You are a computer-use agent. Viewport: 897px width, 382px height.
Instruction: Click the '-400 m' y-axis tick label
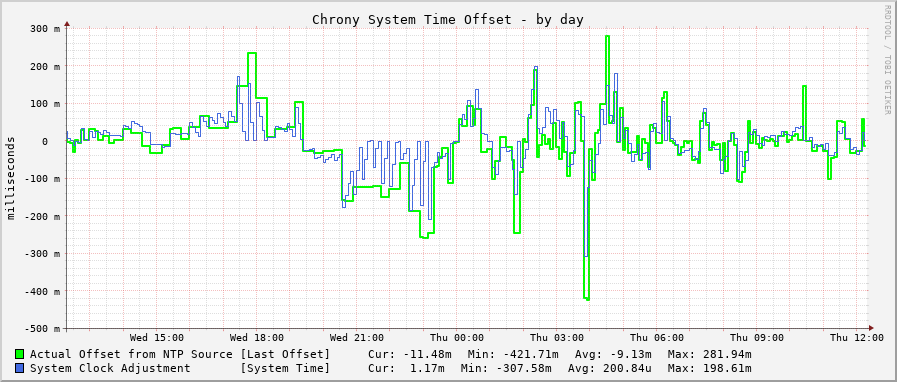click(42, 292)
